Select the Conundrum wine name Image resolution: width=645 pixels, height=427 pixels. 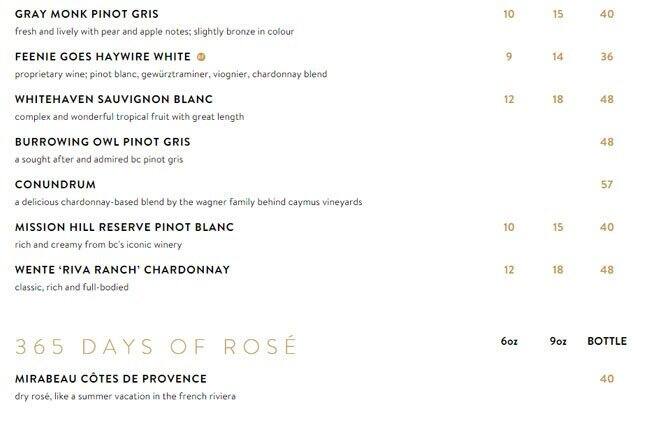point(55,185)
